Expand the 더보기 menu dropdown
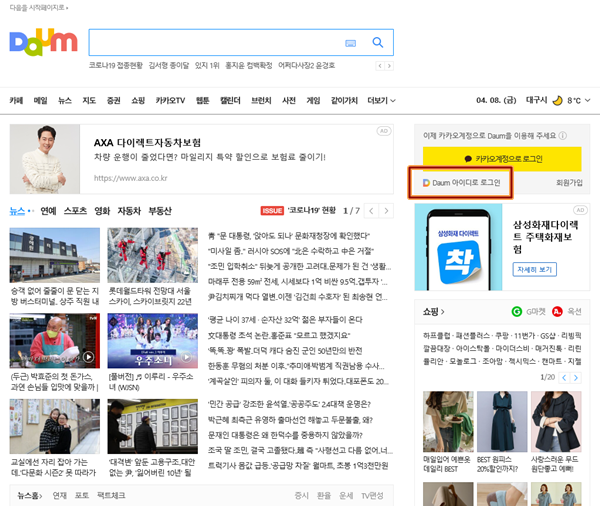The image size is (600, 506). tap(382, 100)
